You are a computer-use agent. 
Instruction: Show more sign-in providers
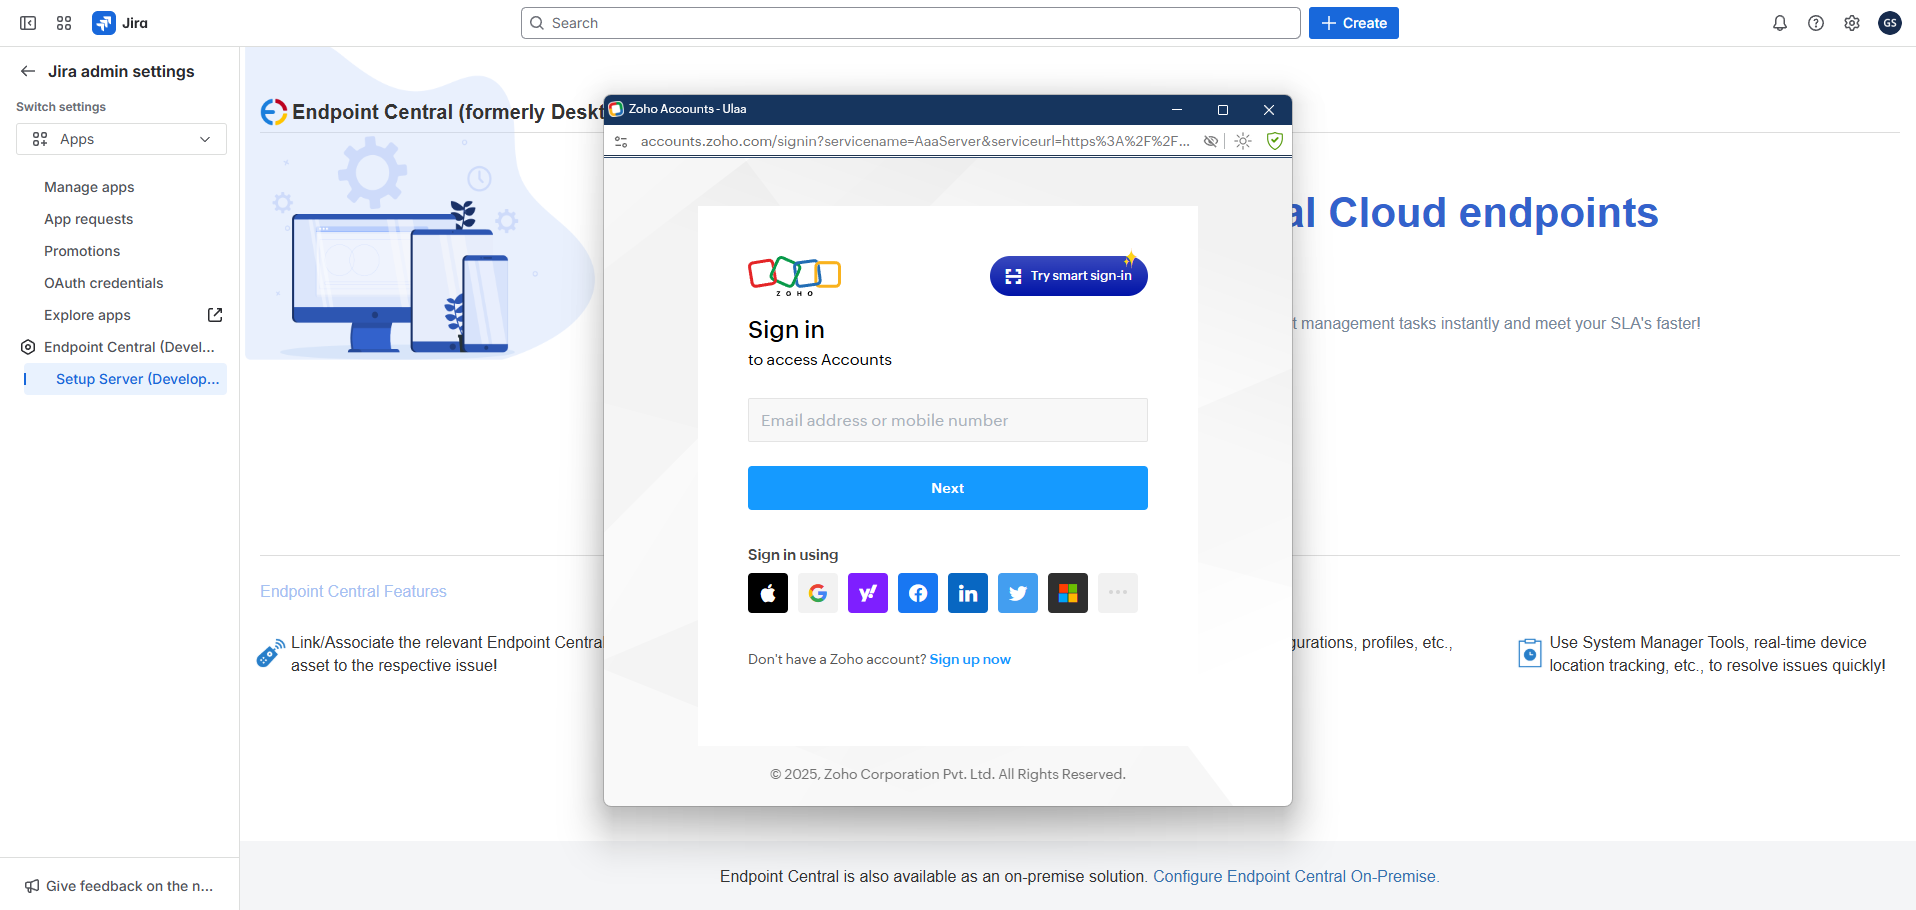[1118, 593]
